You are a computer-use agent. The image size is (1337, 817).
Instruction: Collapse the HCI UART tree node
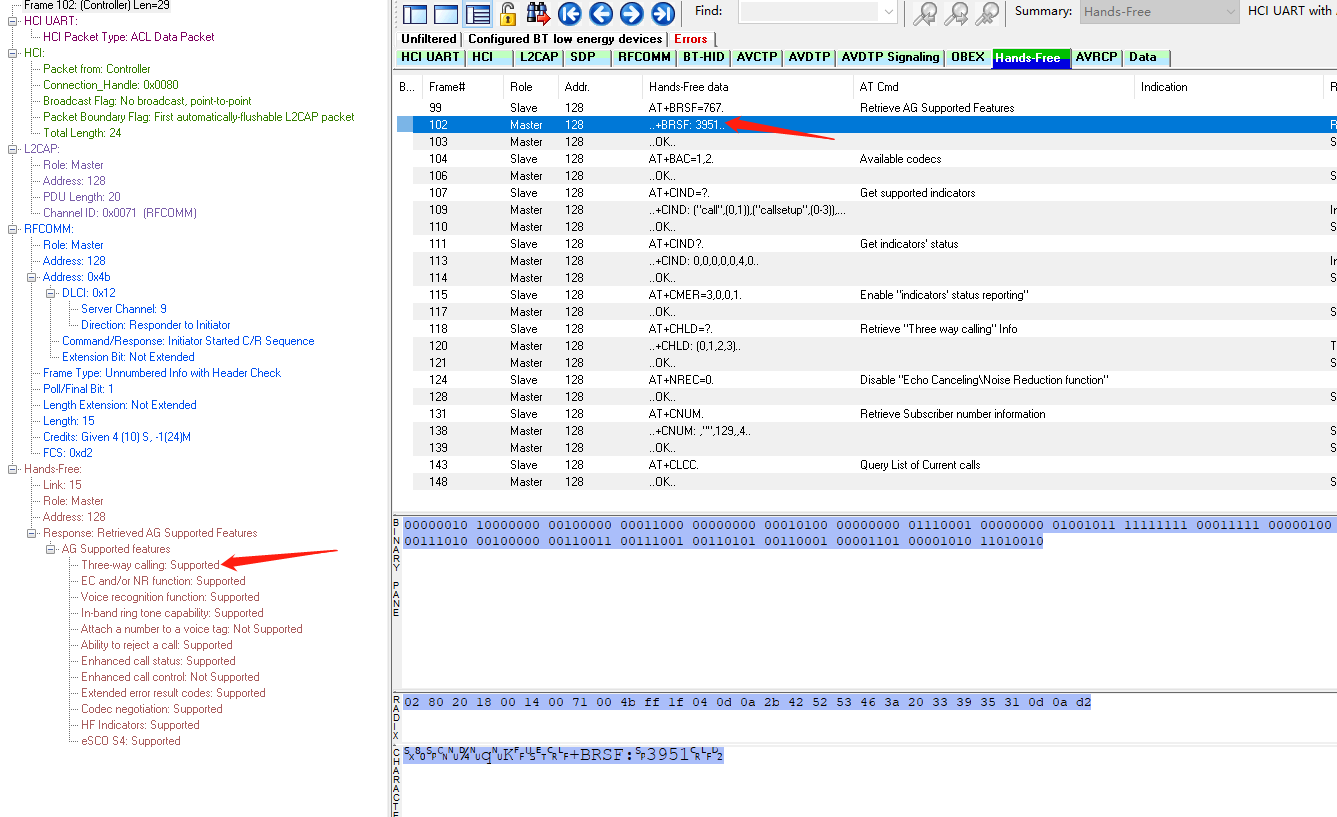coord(13,21)
